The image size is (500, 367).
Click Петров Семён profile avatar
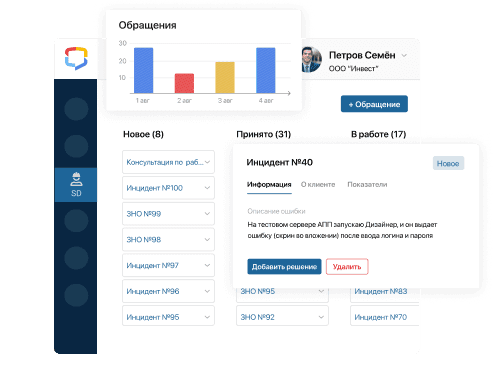coord(311,59)
